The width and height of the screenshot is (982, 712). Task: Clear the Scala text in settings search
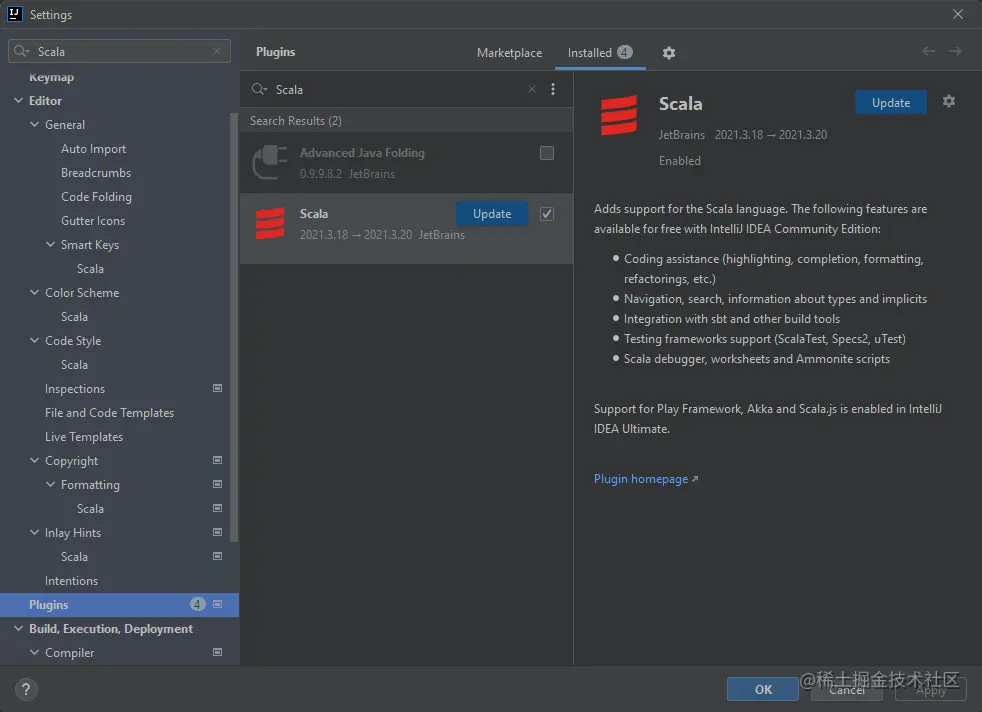217,51
